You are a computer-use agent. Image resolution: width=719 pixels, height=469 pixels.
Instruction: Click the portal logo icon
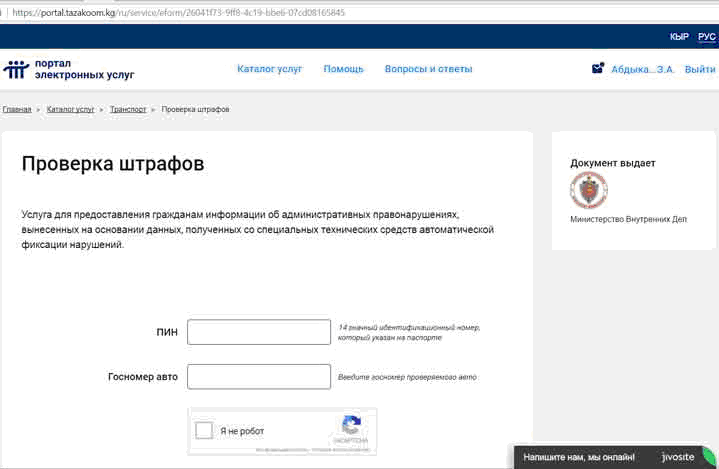(x=16, y=69)
